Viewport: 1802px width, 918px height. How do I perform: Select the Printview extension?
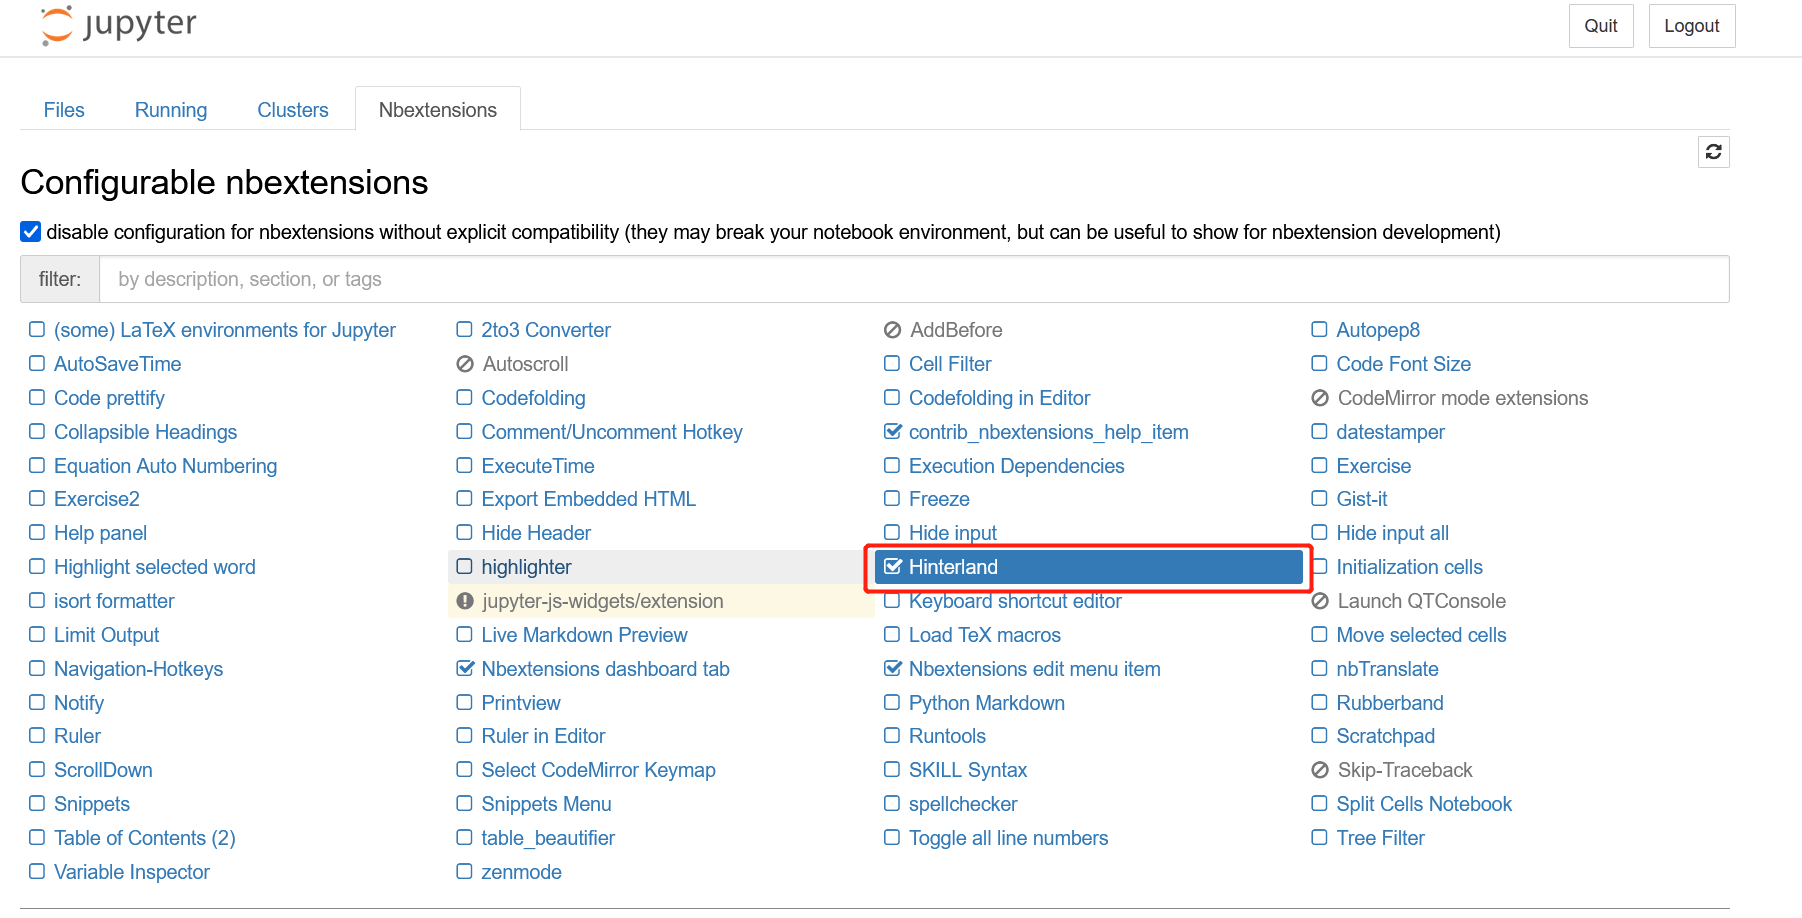point(521,703)
